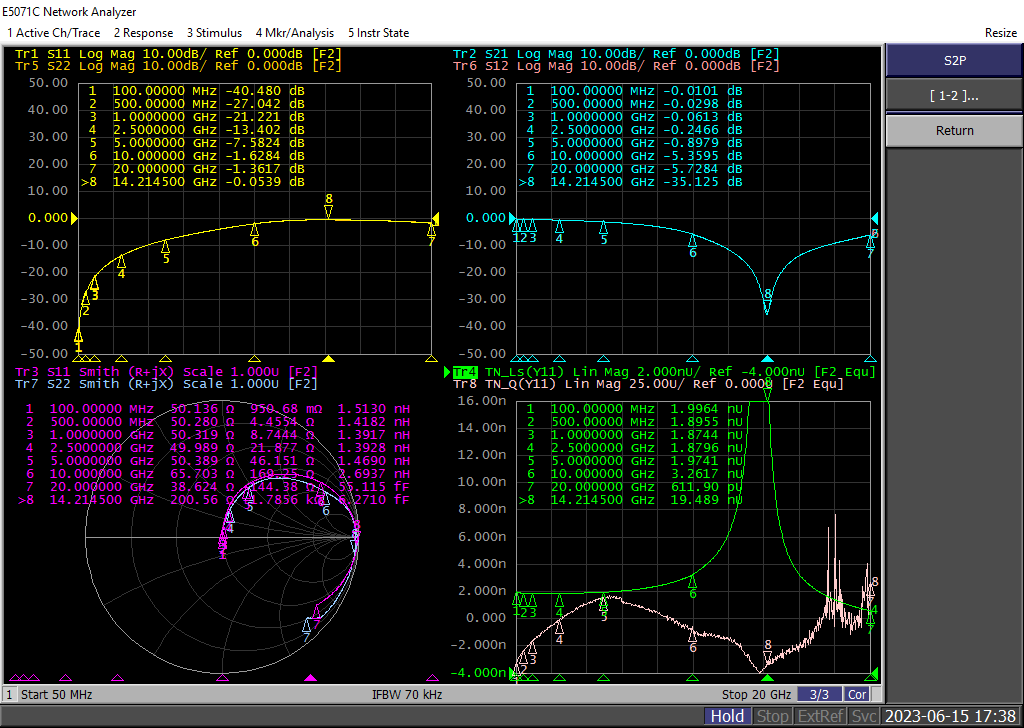This screenshot has height=728, width=1024.
Task: Click filled green active marker triangle under TN_Ls plot
Action: (767, 678)
